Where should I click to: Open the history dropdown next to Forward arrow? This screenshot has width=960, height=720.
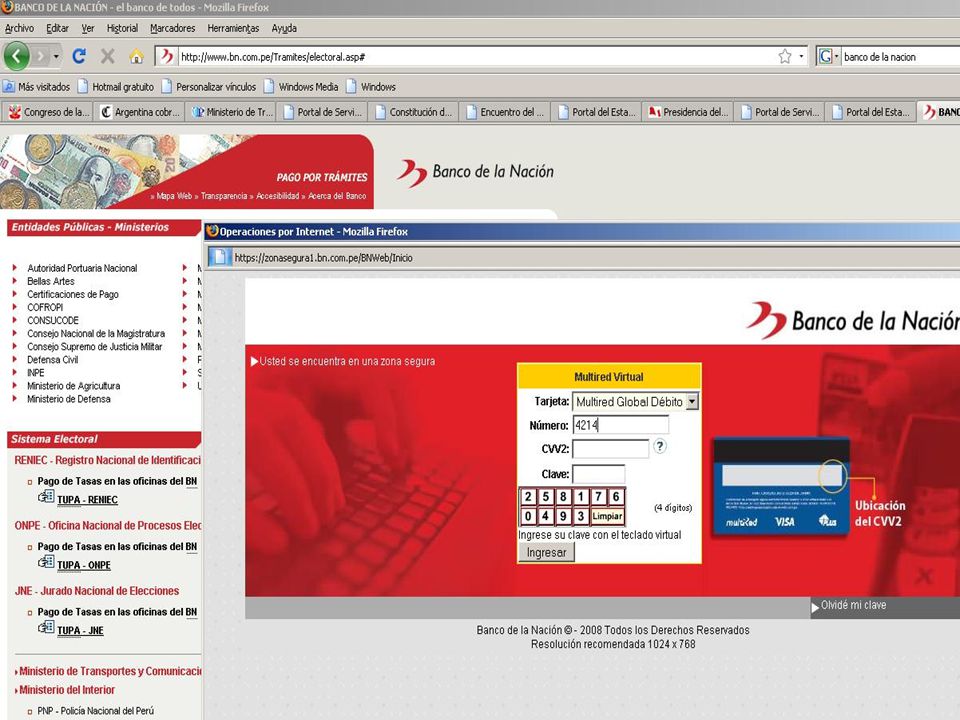click(x=56, y=57)
